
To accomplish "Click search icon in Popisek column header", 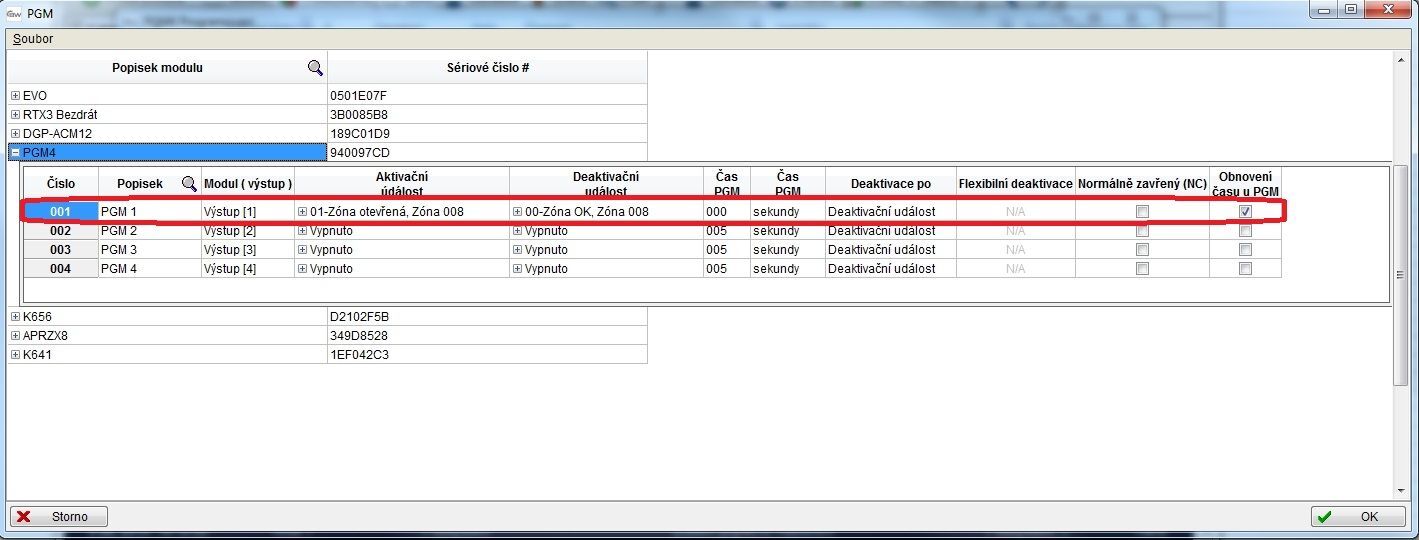I will tap(189, 184).
